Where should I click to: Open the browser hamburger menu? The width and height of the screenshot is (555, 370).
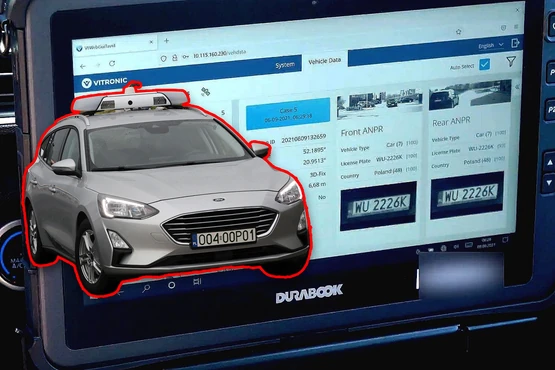click(516, 27)
